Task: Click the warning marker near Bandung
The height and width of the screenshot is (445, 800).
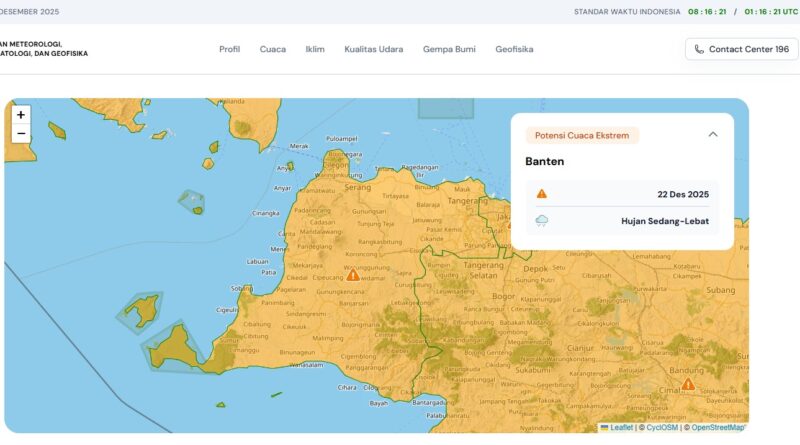Action: (688, 384)
